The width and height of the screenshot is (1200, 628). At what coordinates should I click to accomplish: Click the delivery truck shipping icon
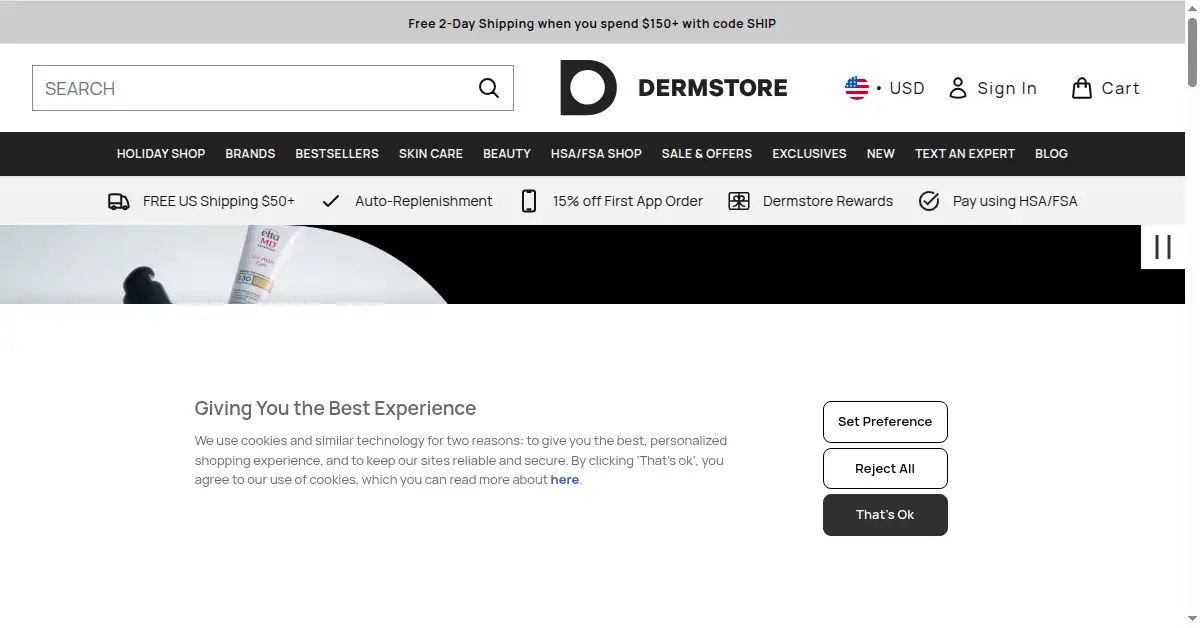119,201
